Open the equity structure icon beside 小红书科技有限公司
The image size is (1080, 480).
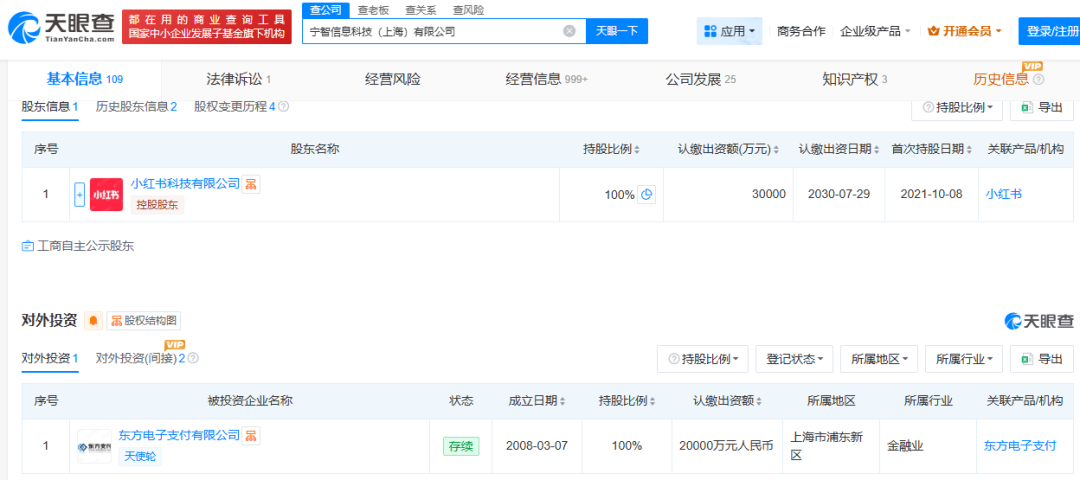click(x=252, y=184)
